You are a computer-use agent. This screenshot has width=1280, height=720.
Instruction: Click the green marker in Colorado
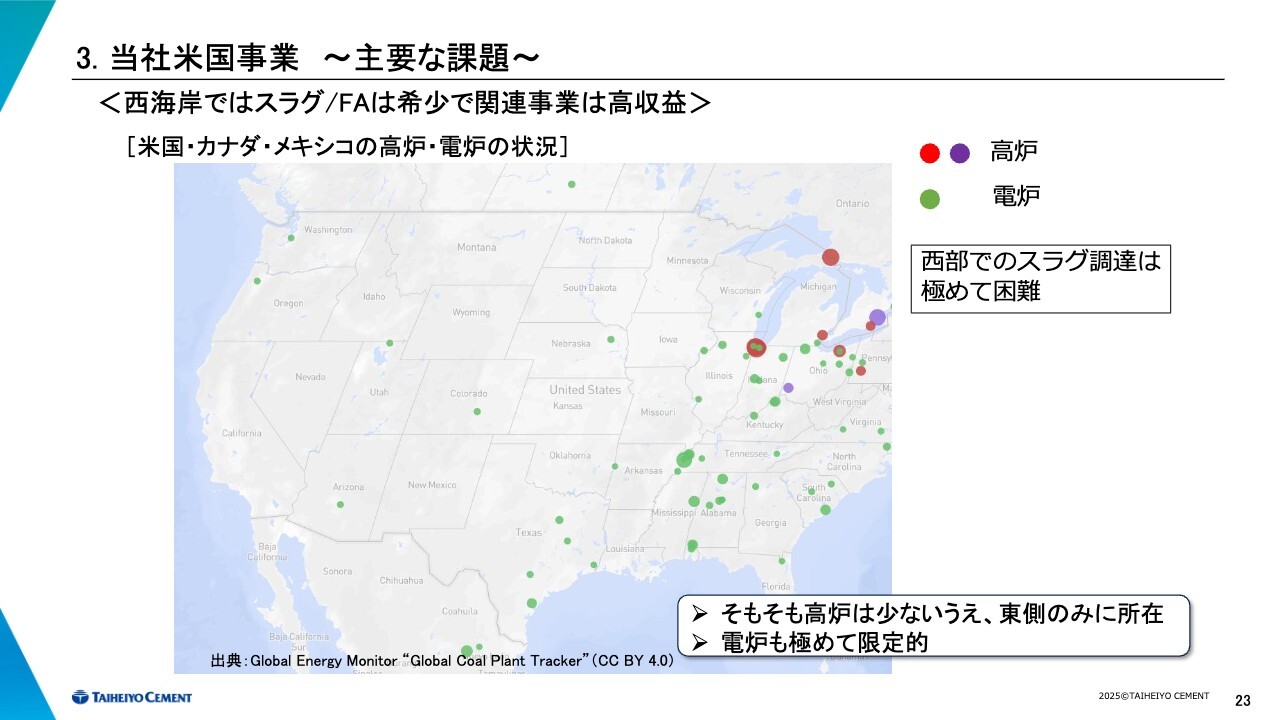tap(477, 411)
